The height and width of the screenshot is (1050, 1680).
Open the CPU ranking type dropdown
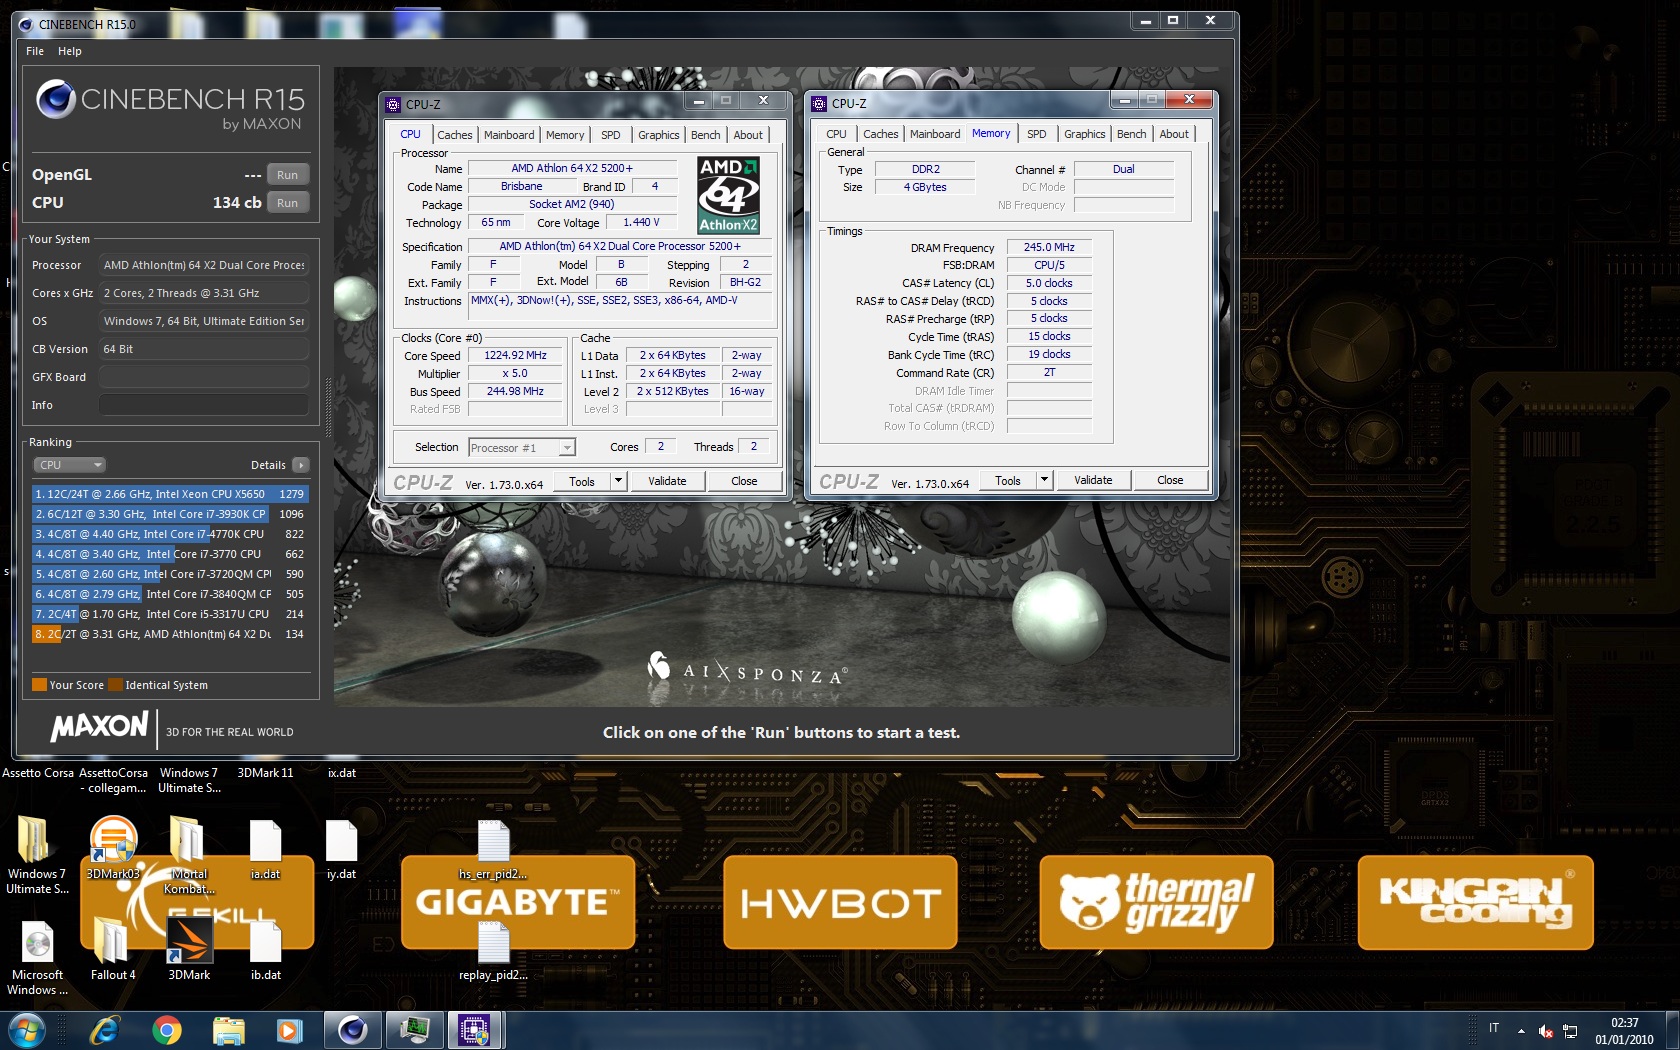69,465
